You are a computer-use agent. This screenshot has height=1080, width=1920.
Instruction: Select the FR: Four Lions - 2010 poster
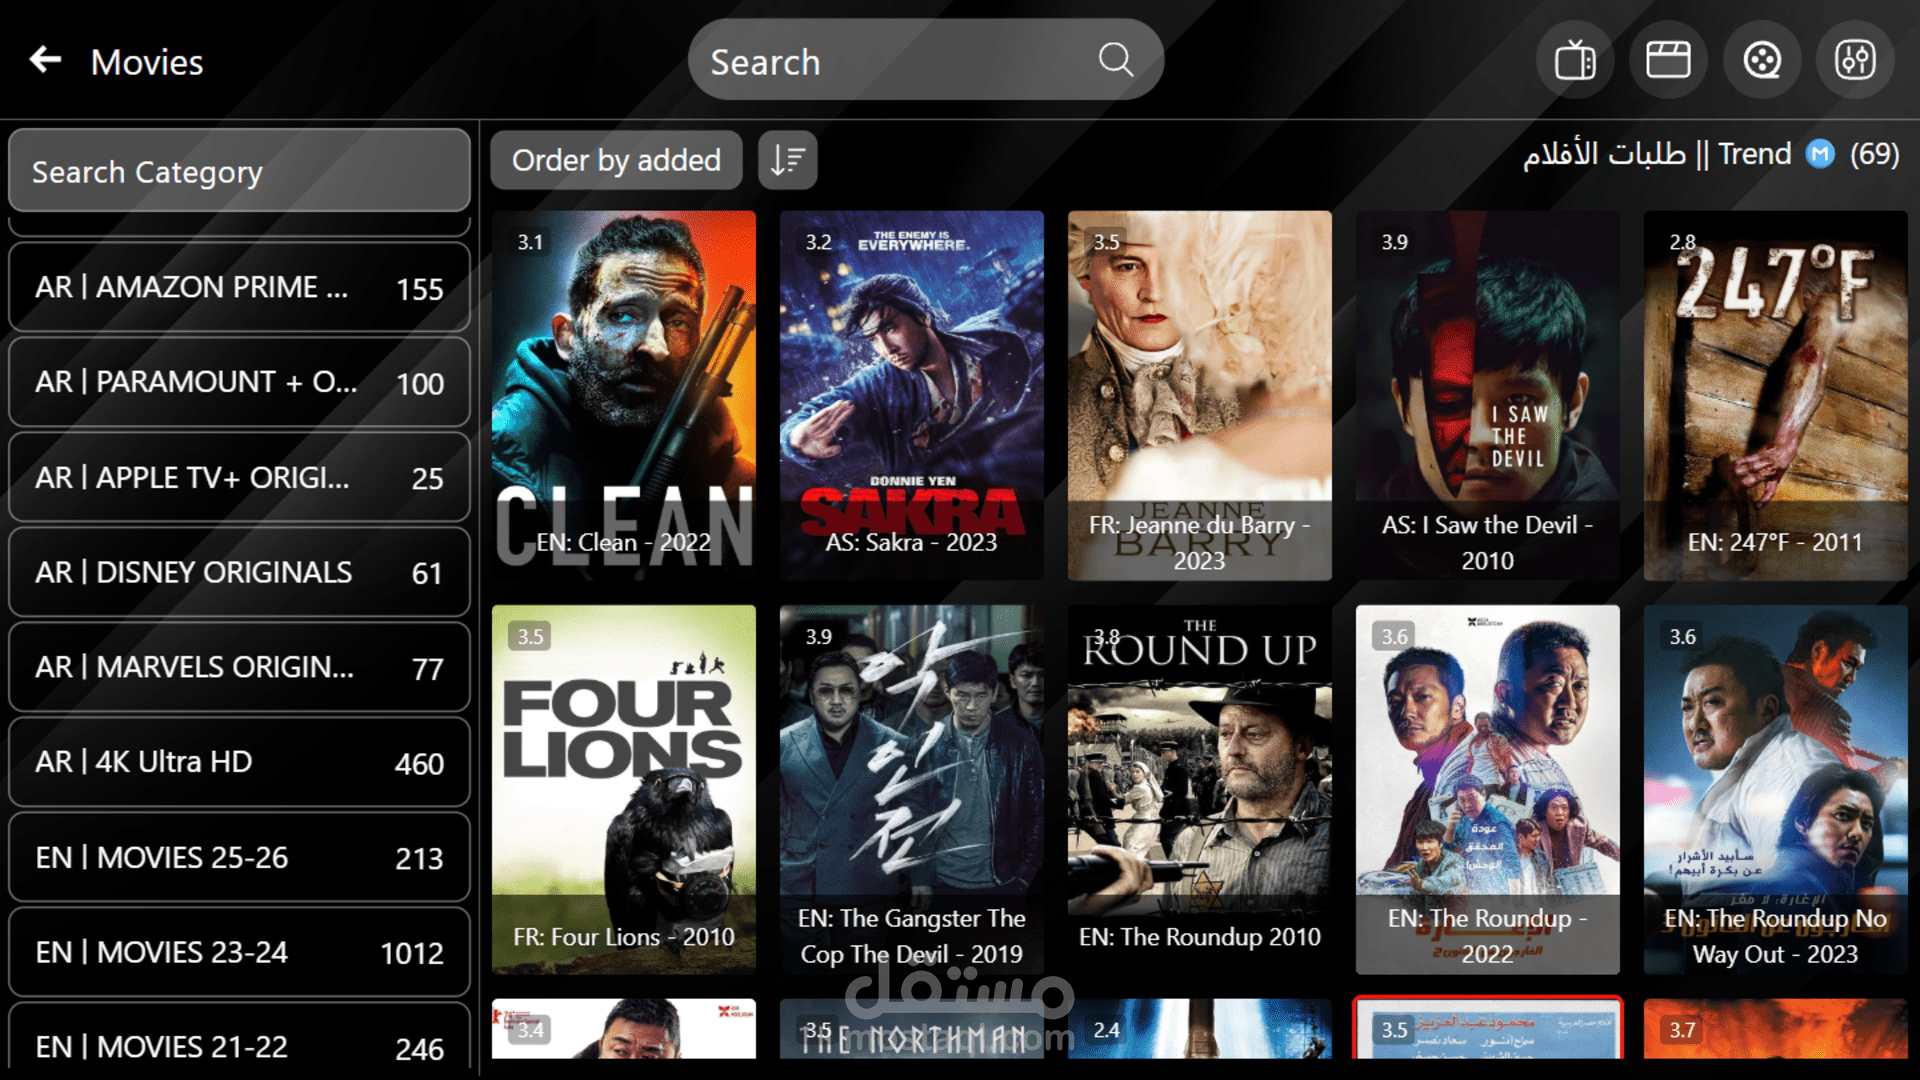[623, 789]
